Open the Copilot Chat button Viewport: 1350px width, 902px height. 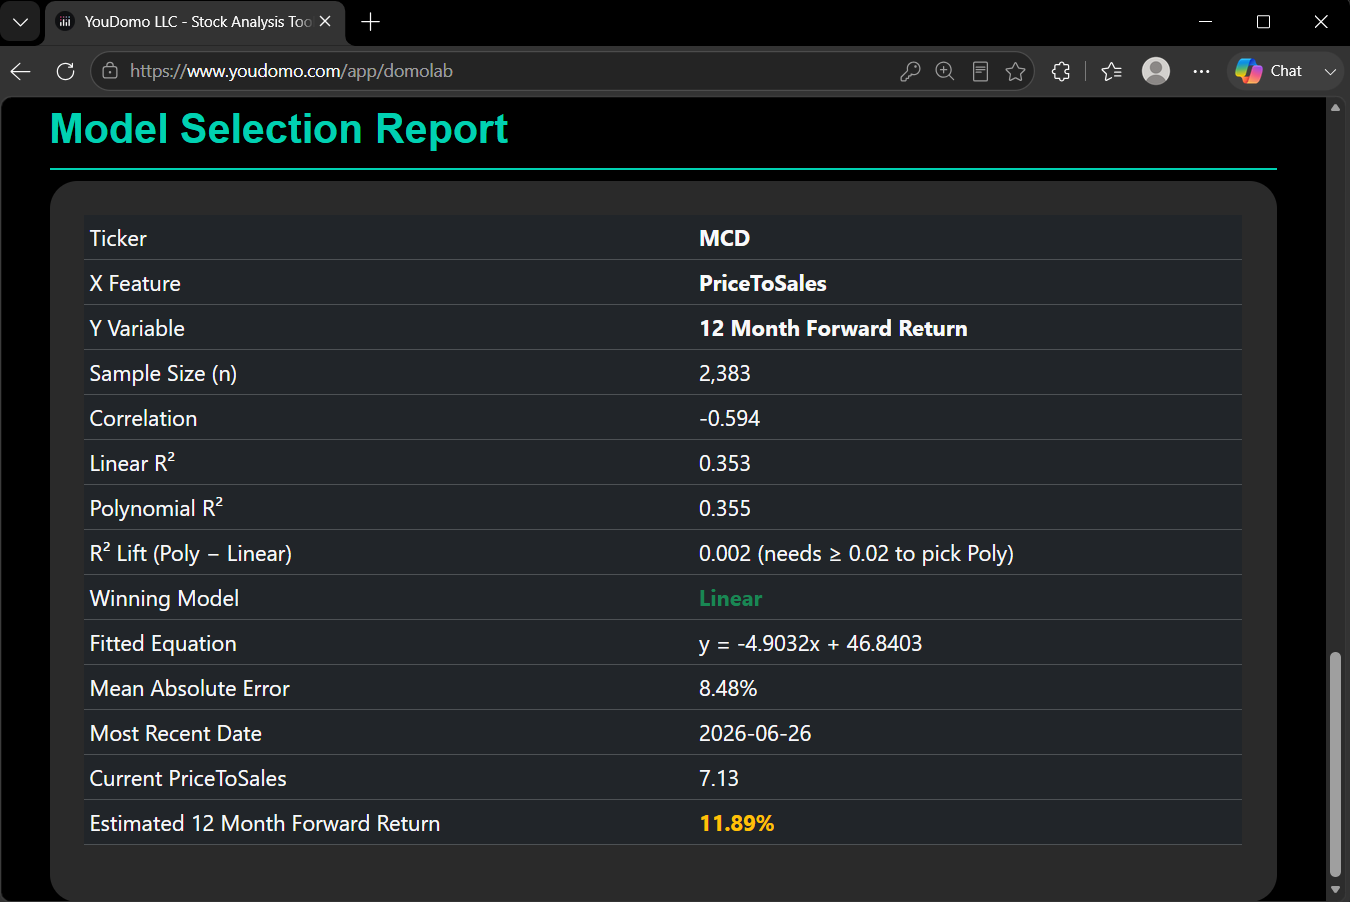[1269, 71]
